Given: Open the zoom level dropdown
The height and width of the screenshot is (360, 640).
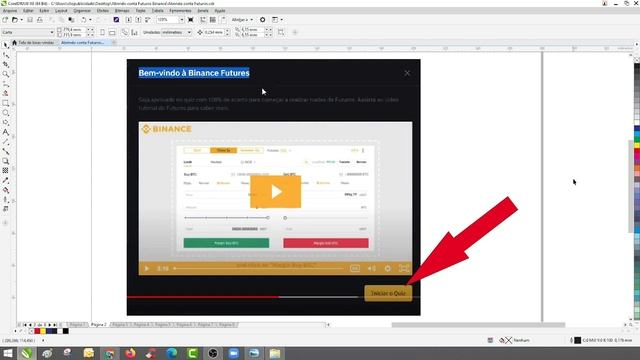Looking at the screenshot, I should point(182,20).
